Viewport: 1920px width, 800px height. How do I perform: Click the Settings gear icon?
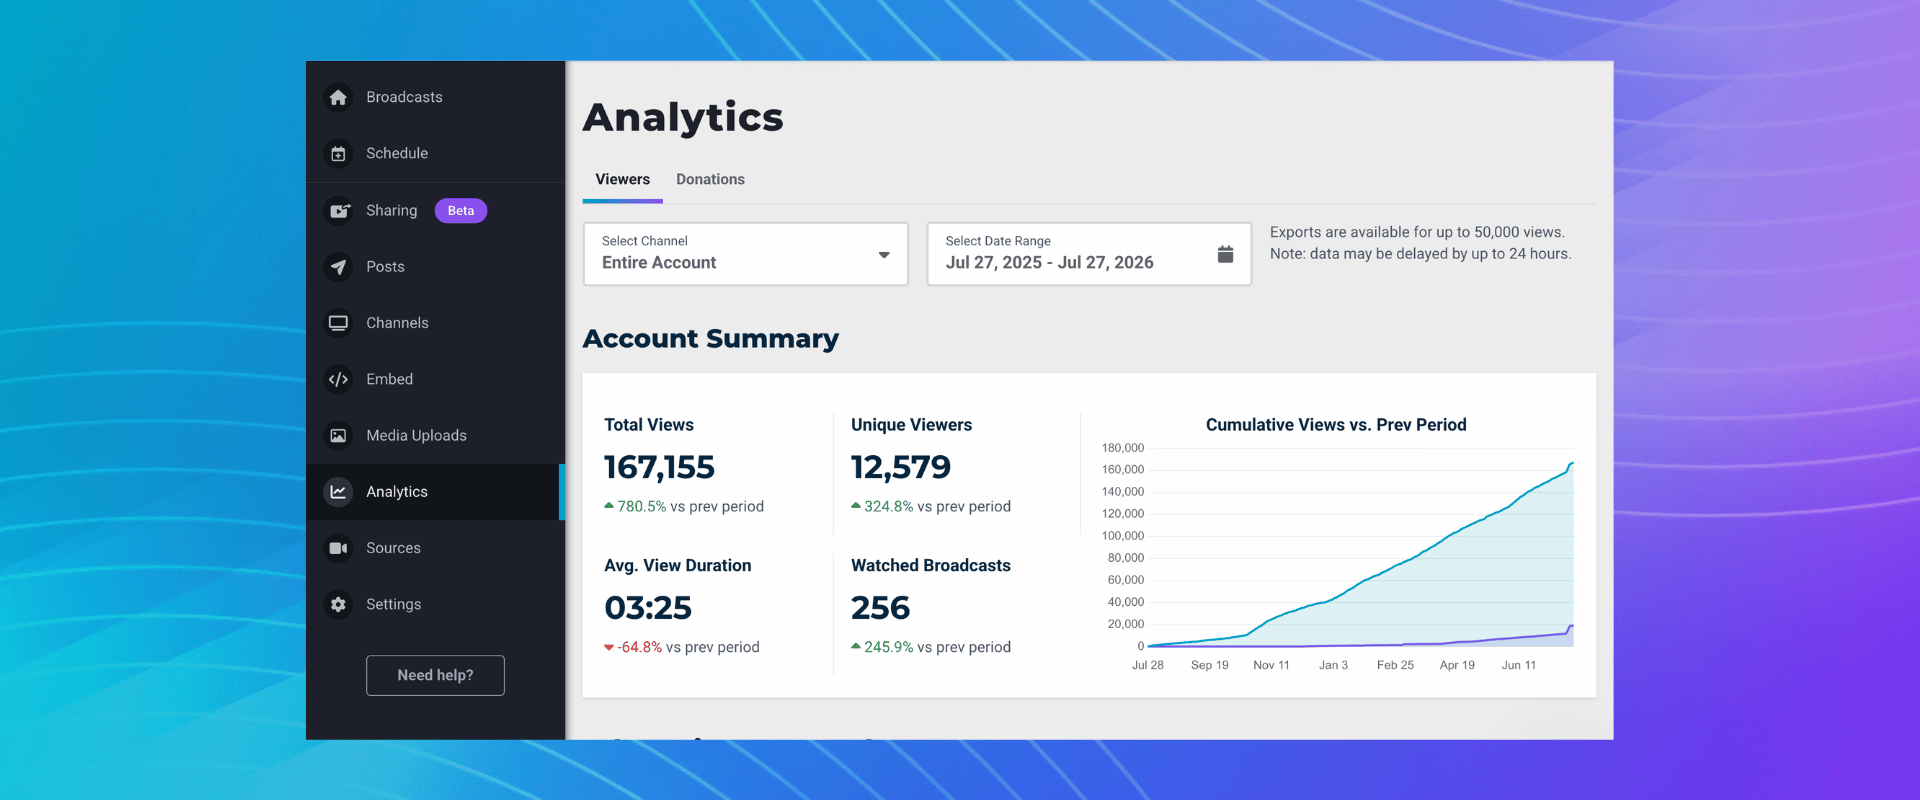[x=338, y=604]
